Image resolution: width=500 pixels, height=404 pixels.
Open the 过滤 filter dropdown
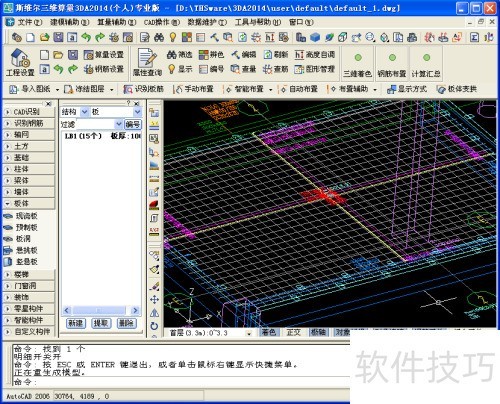pyautogui.click(x=118, y=124)
